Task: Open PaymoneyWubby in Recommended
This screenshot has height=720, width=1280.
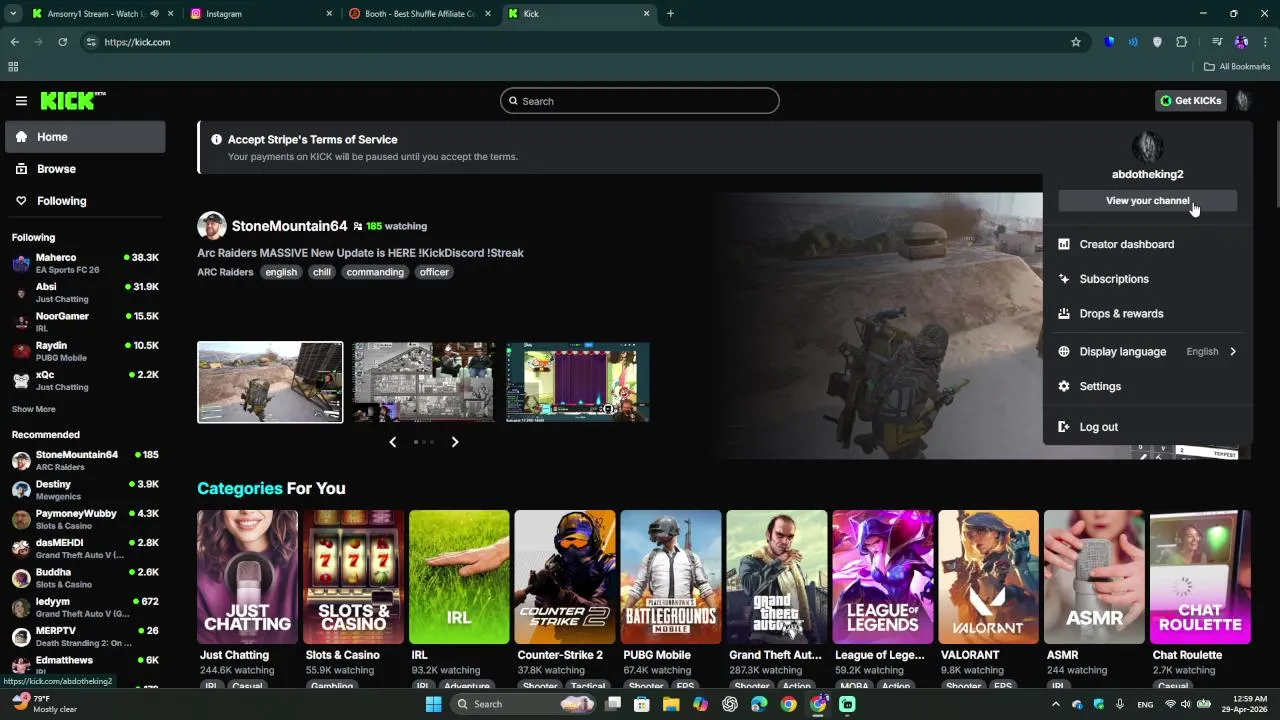Action: [85, 519]
